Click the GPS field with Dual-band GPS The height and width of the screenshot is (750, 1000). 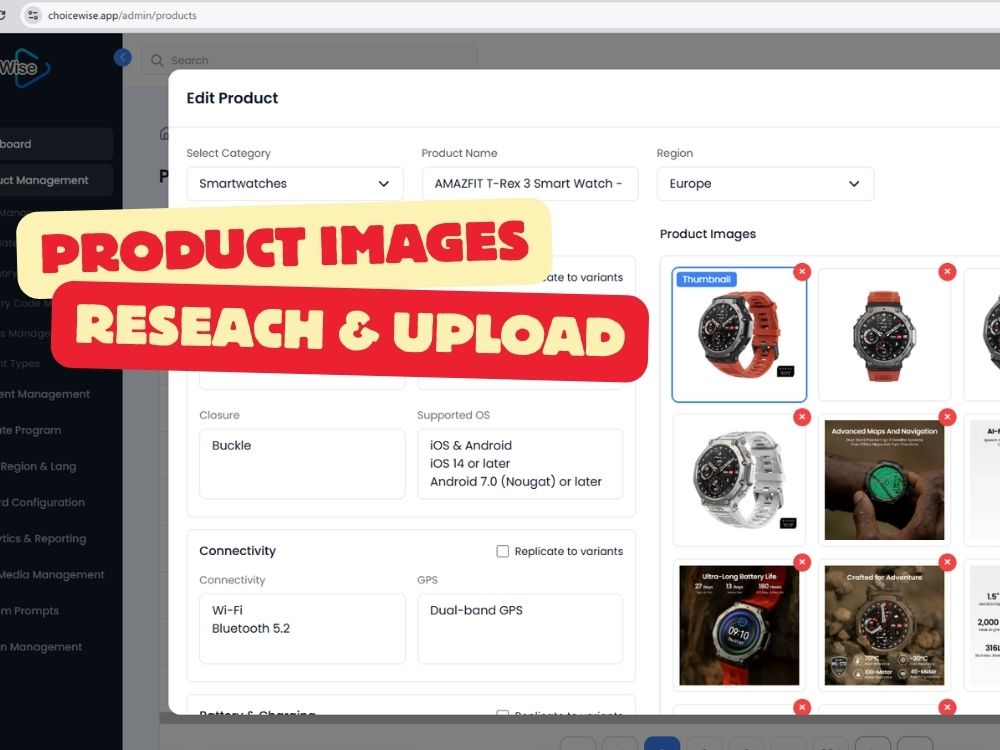(520, 629)
